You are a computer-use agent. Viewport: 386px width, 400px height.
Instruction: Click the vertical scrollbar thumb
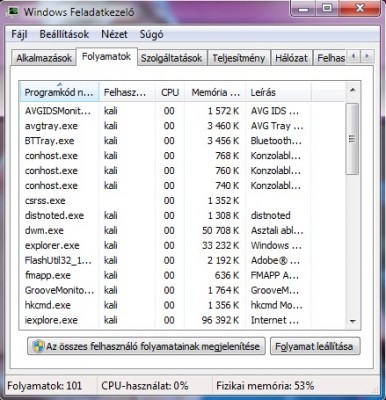tap(352, 138)
